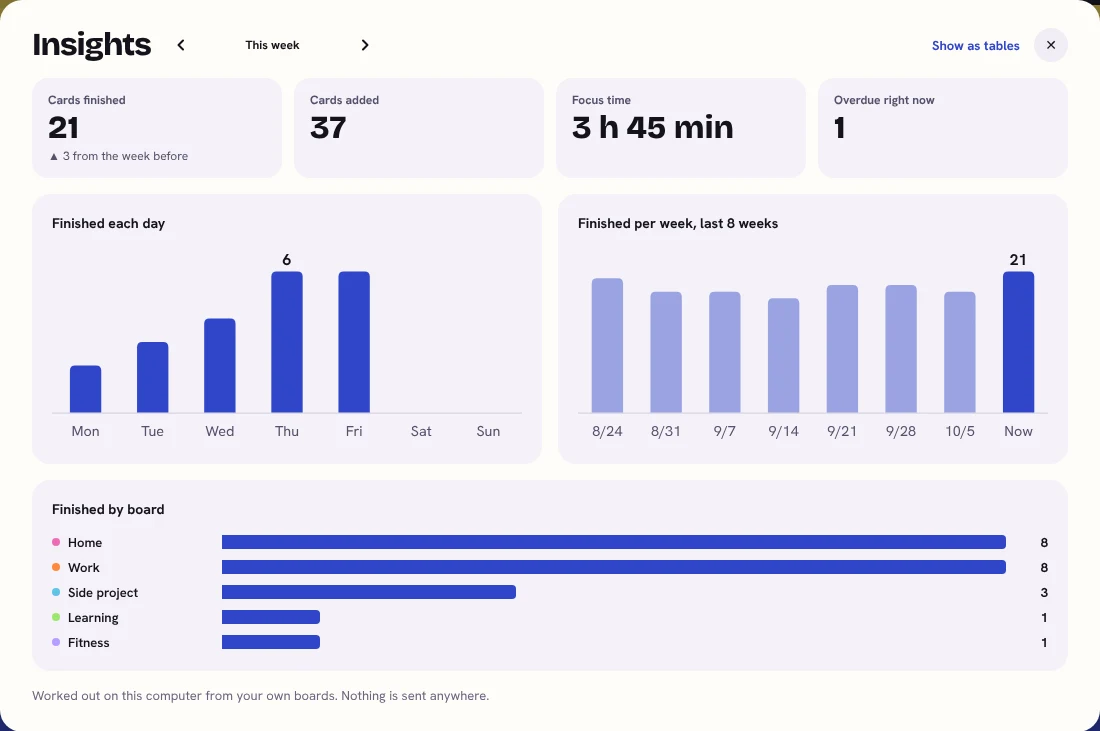This screenshot has width=1100, height=731.
Task: Click the Thu bar in daily chart
Action: point(287,342)
